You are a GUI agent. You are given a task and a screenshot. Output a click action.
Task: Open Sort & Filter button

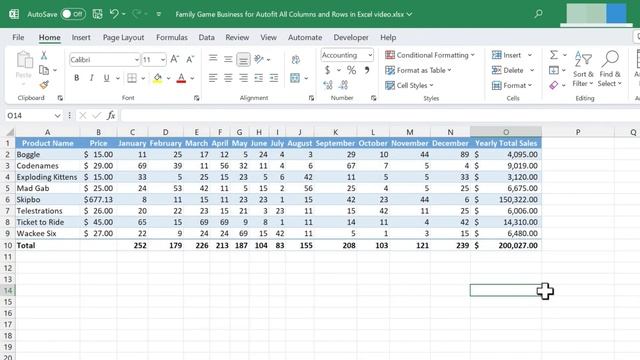coord(583,69)
